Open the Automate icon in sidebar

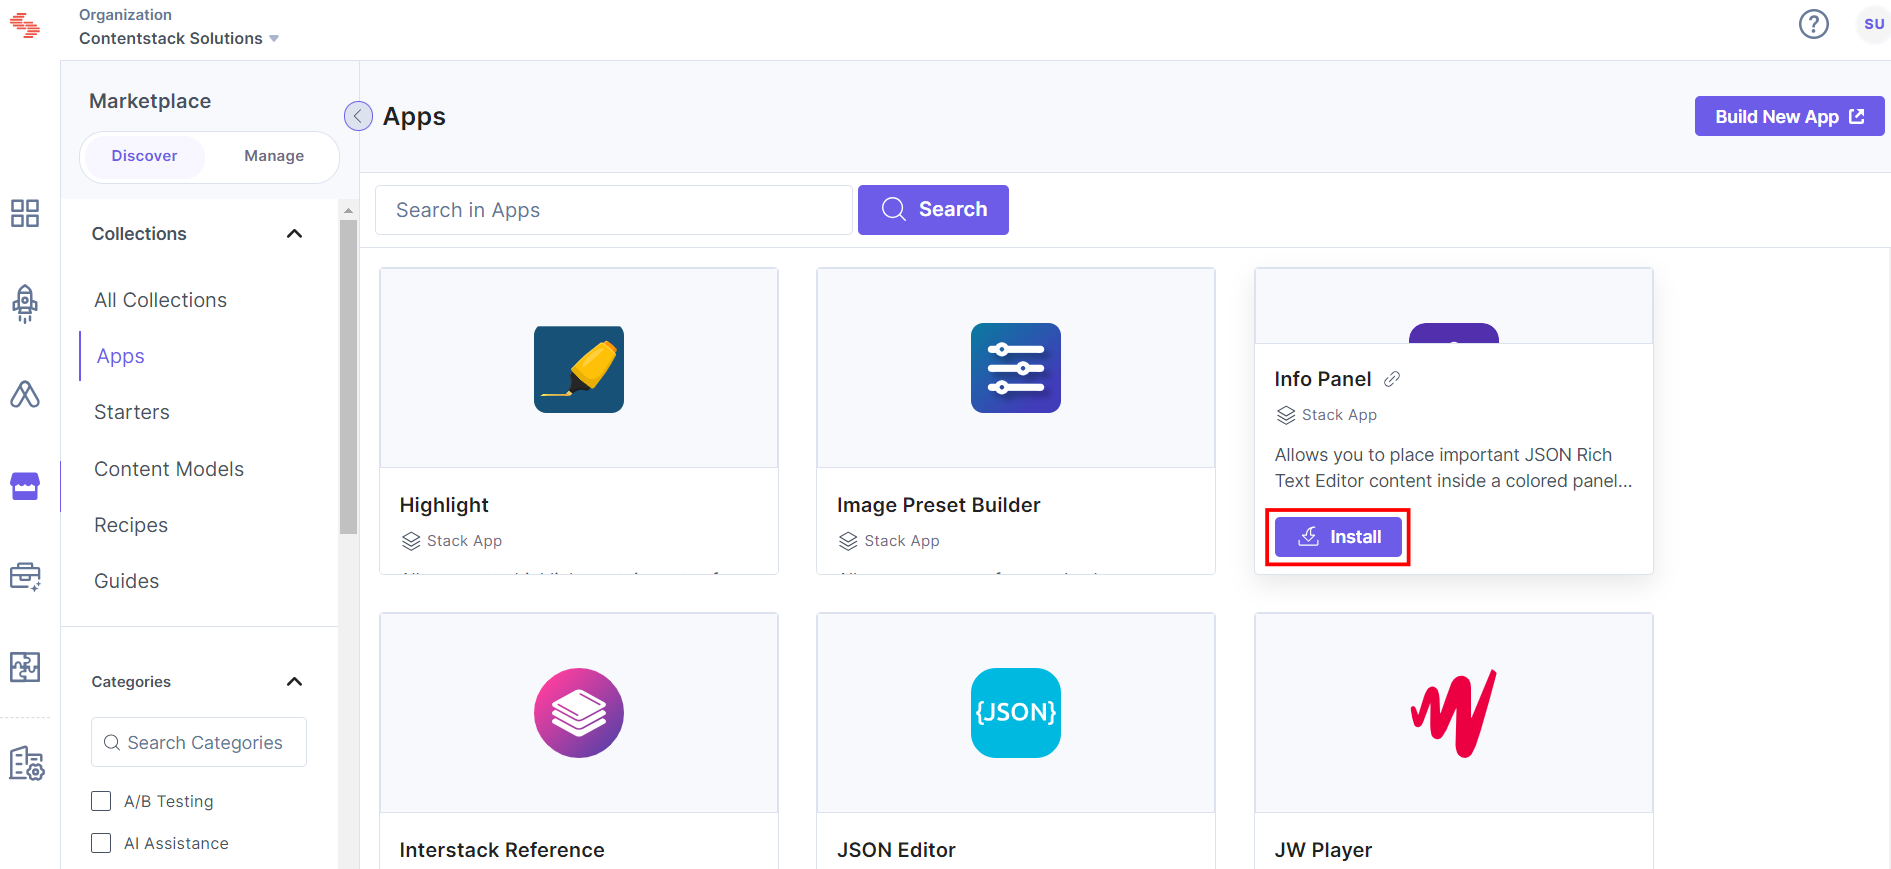coord(25,394)
